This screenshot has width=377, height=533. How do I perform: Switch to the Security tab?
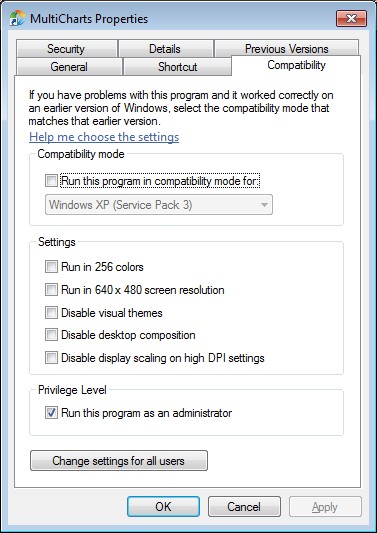point(66,49)
